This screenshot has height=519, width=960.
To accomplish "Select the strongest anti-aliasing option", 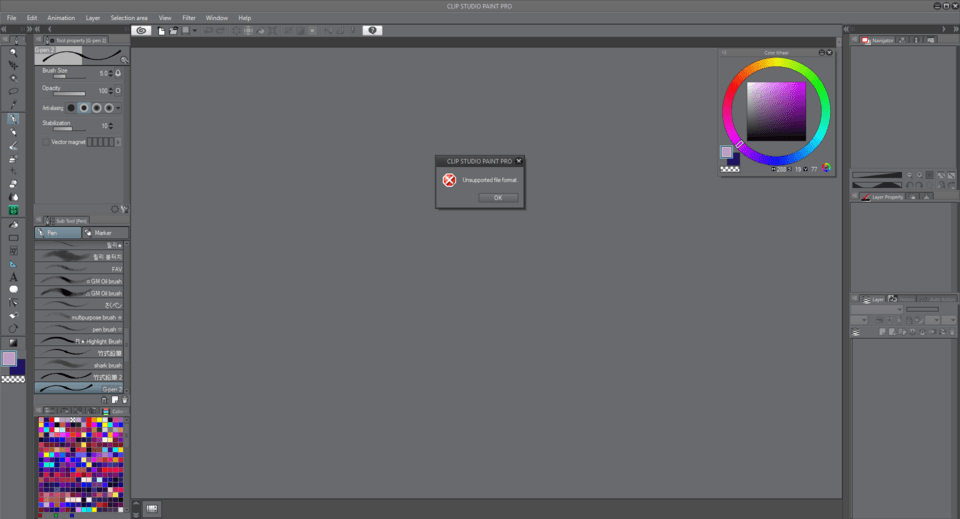I will (108, 107).
